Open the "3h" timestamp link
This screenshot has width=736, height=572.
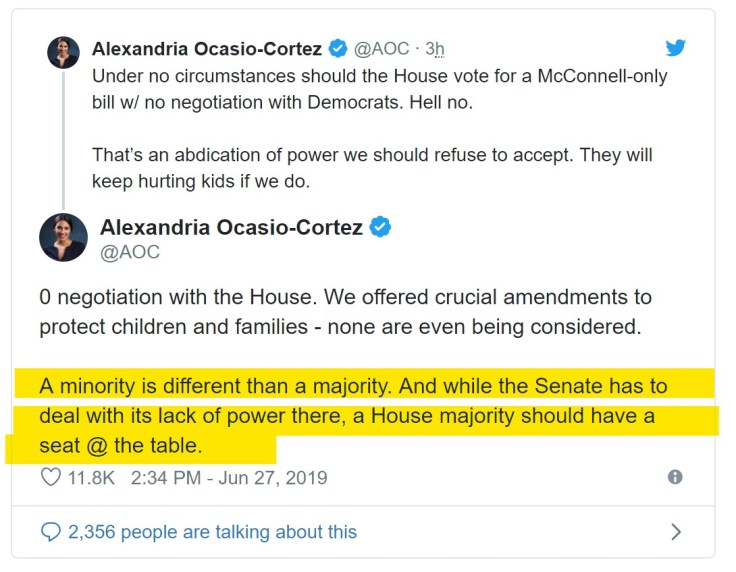[434, 49]
